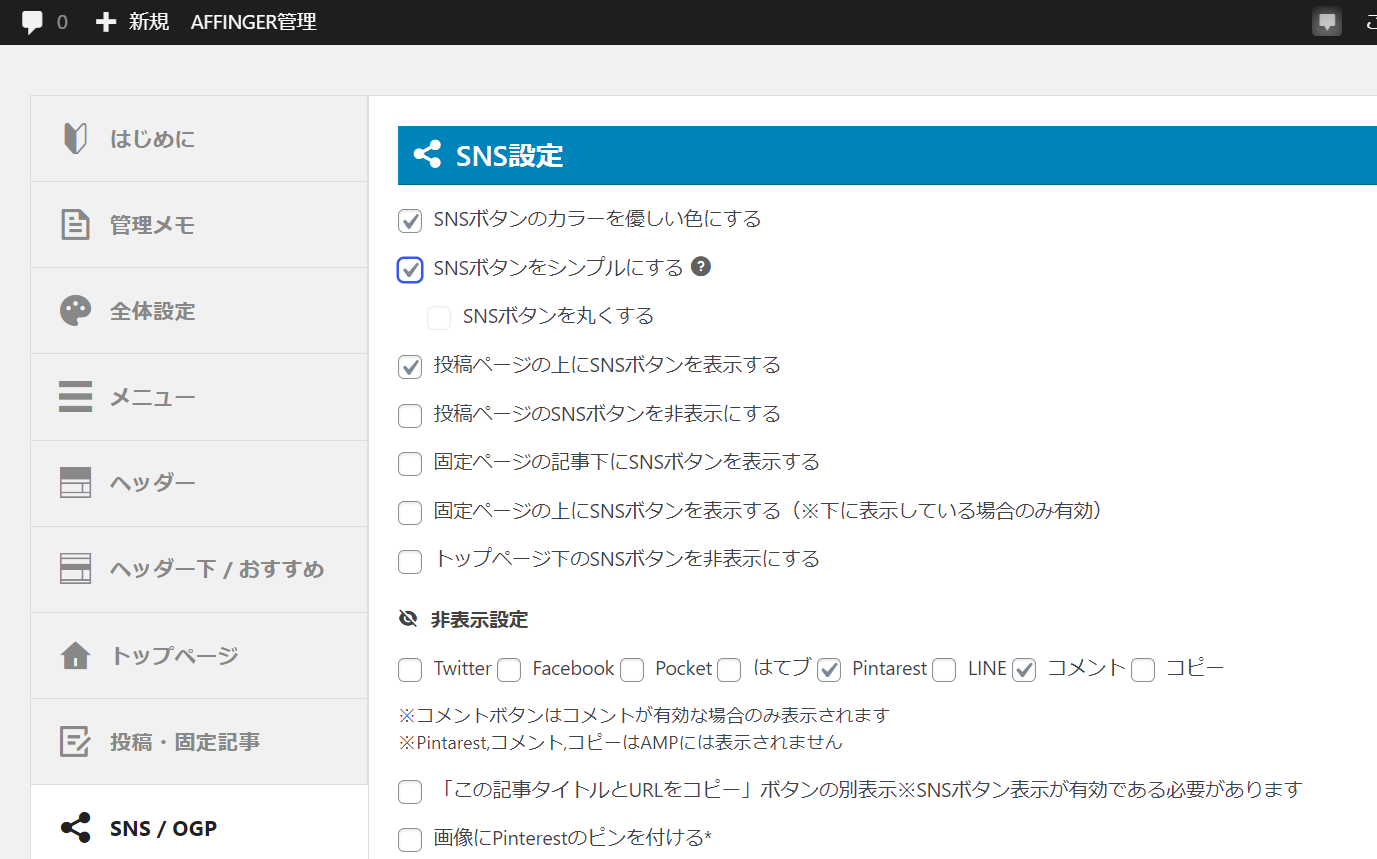
Task: Click the house icon for トップページ
Action: (75, 656)
